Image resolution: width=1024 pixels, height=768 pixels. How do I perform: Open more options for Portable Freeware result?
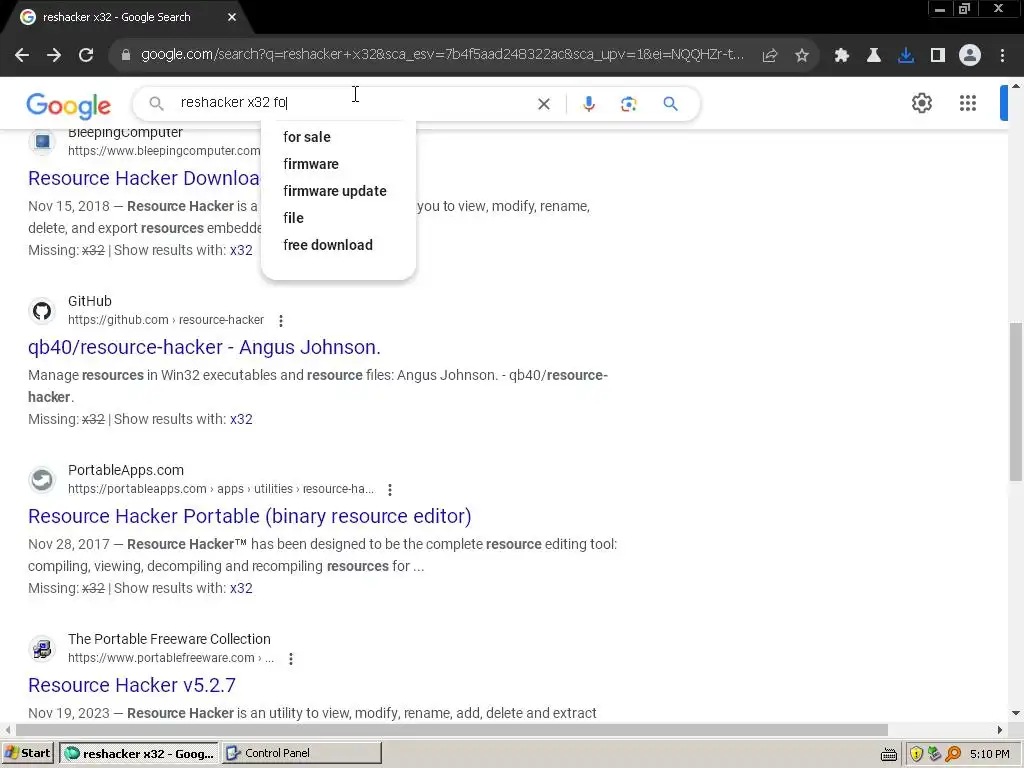tap(291, 659)
